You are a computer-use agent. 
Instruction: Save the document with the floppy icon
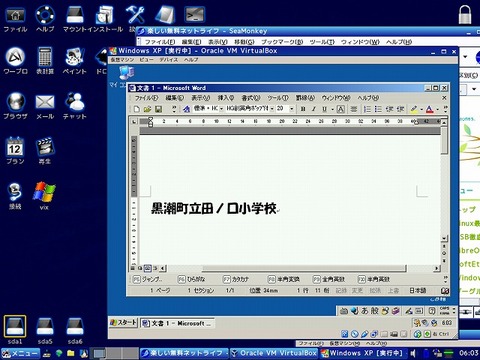pos(158,109)
